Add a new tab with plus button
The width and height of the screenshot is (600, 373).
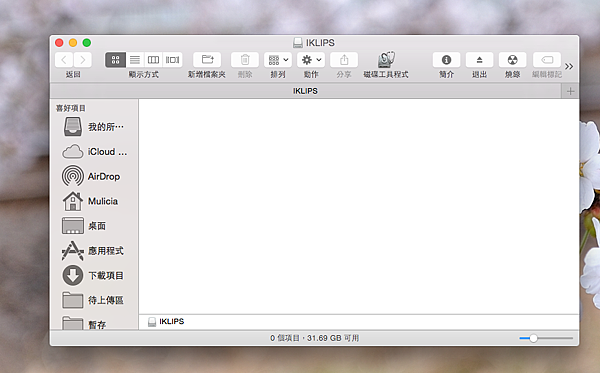click(570, 91)
